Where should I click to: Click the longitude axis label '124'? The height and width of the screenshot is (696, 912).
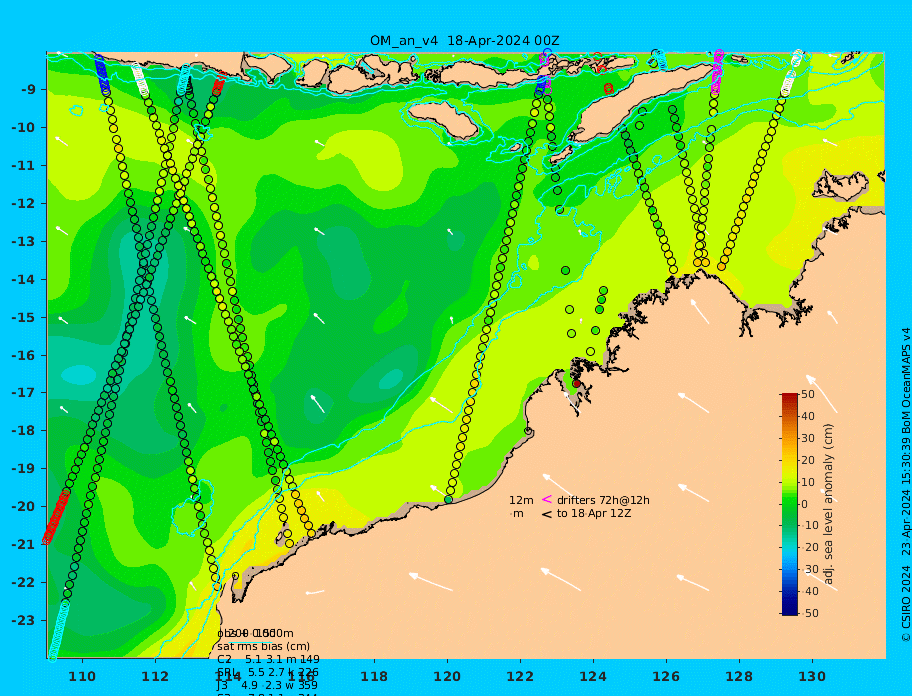(593, 676)
